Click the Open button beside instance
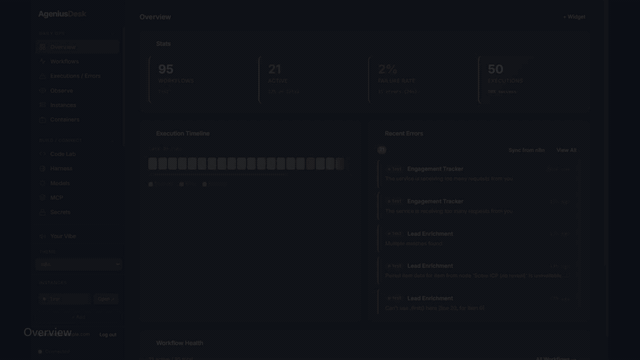The width and height of the screenshot is (640, 360). [106, 299]
